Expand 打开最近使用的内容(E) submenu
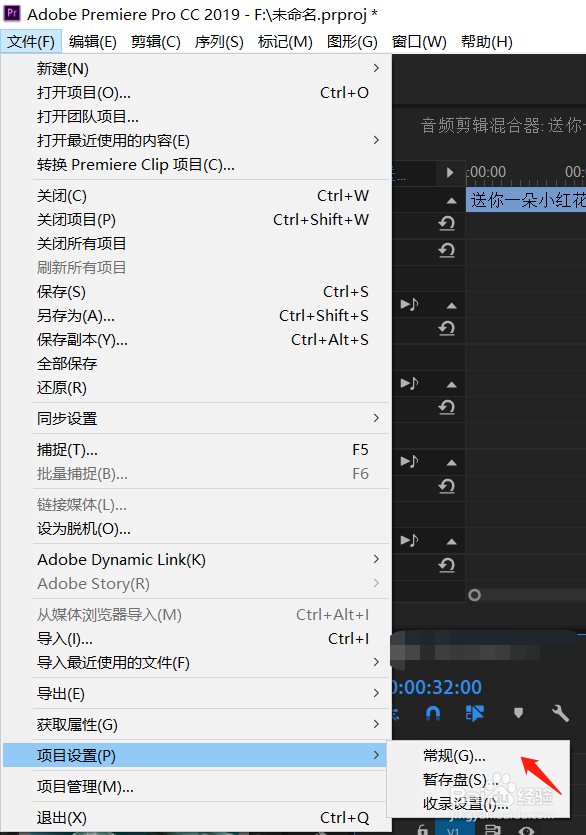586x835 pixels. coord(196,141)
